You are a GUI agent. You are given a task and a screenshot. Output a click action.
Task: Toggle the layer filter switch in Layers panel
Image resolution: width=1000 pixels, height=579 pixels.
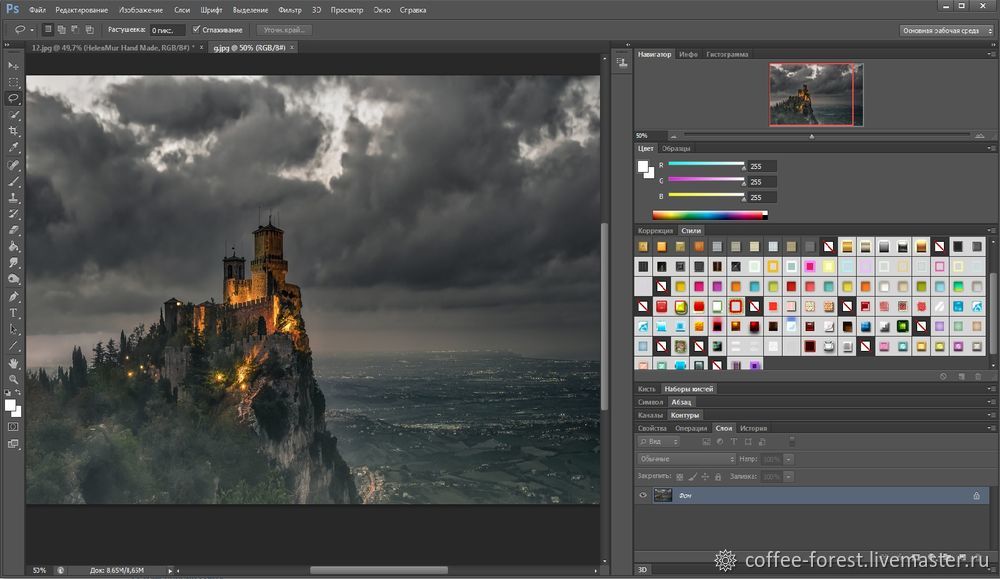(x=790, y=441)
